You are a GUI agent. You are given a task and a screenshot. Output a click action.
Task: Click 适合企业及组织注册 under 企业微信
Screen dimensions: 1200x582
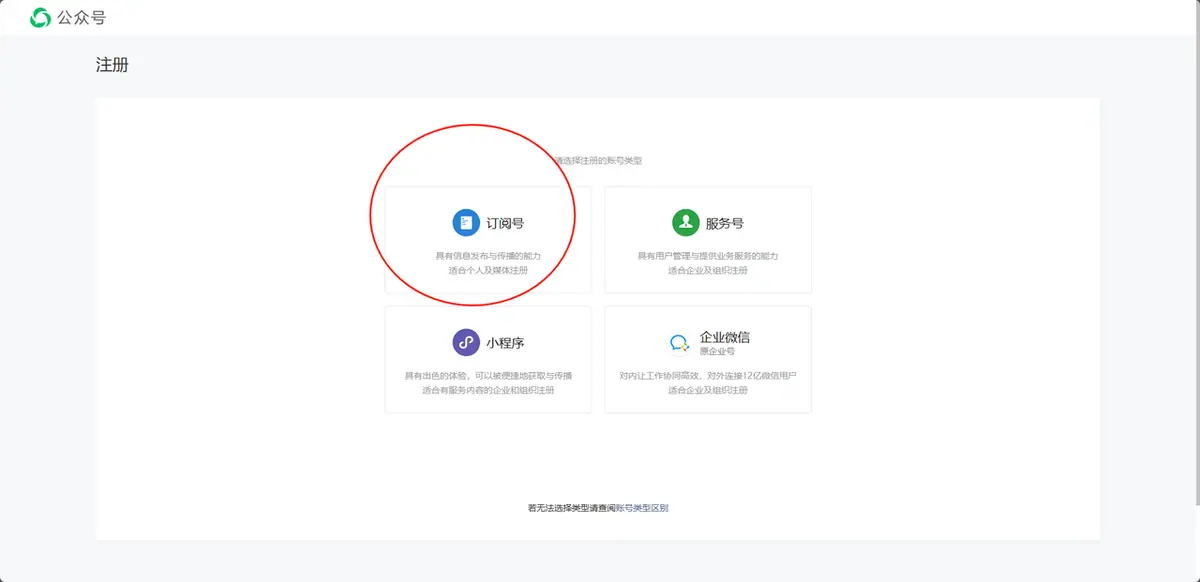(x=708, y=390)
